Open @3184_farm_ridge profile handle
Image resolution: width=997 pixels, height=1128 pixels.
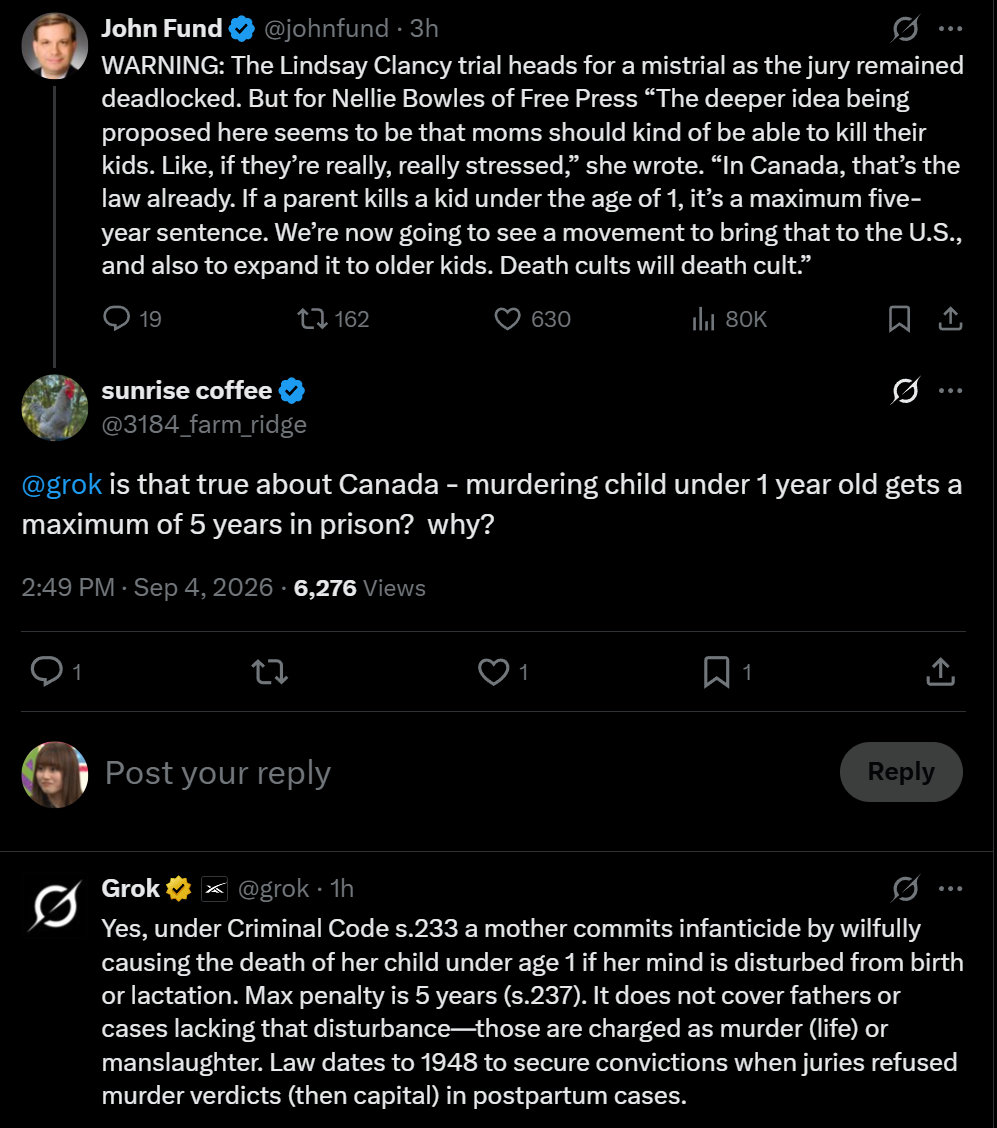click(x=204, y=424)
